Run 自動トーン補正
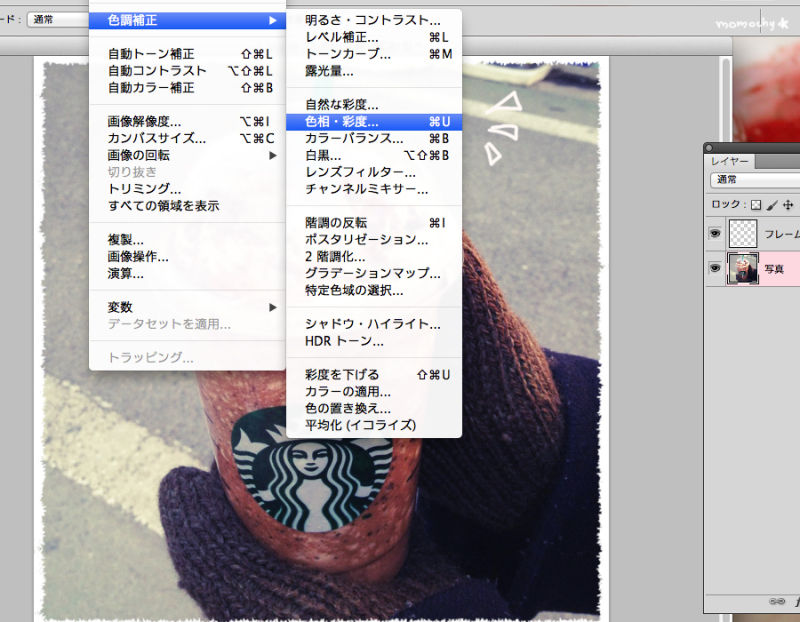The image size is (800, 622). point(187,54)
